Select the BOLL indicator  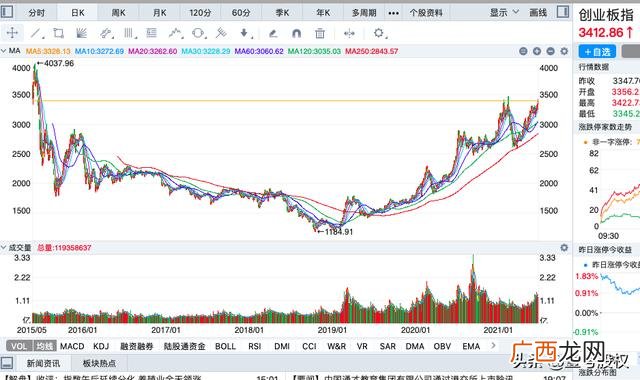(x=225, y=346)
